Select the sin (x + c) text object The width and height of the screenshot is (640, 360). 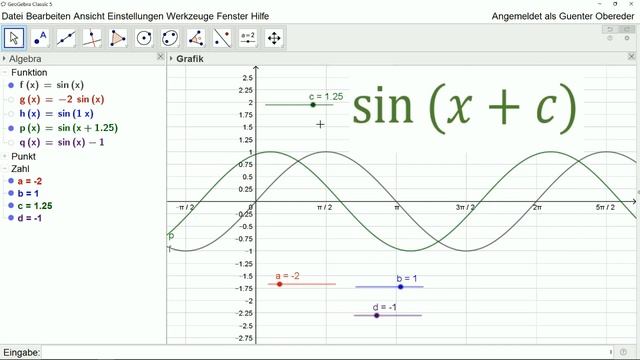coord(464,109)
